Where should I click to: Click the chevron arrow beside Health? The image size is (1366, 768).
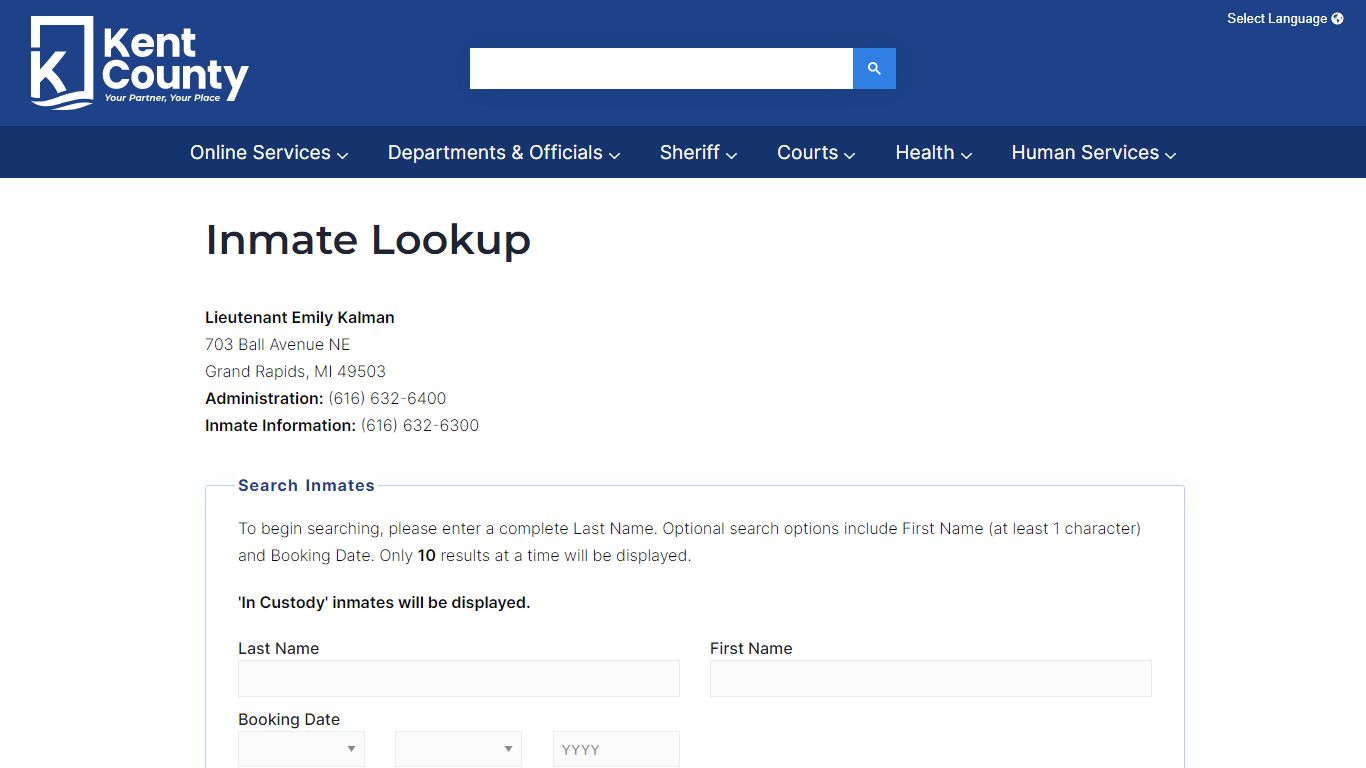coord(967,155)
